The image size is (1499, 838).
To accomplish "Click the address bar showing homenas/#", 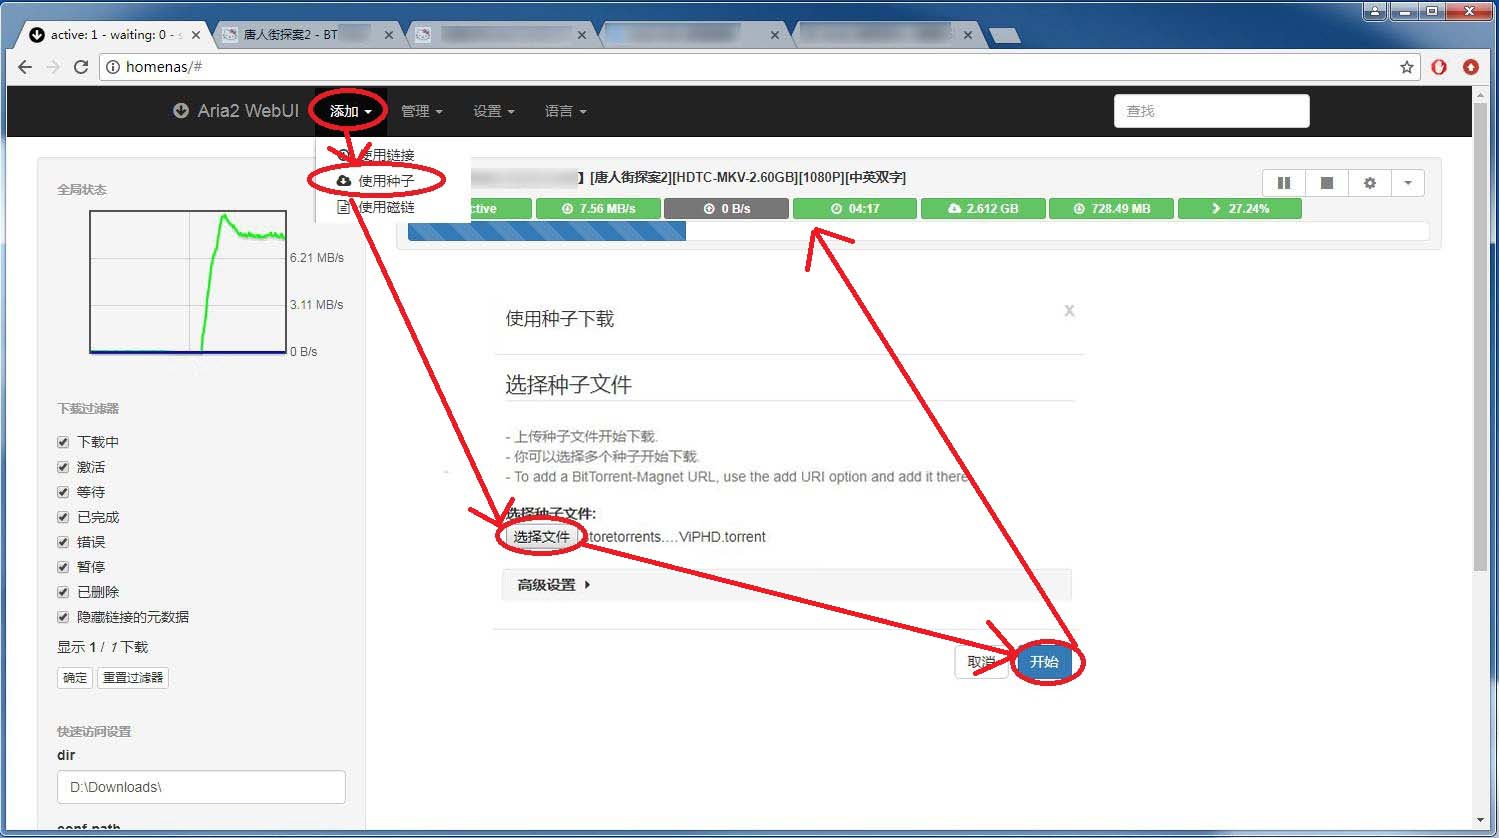I will click(x=760, y=67).
